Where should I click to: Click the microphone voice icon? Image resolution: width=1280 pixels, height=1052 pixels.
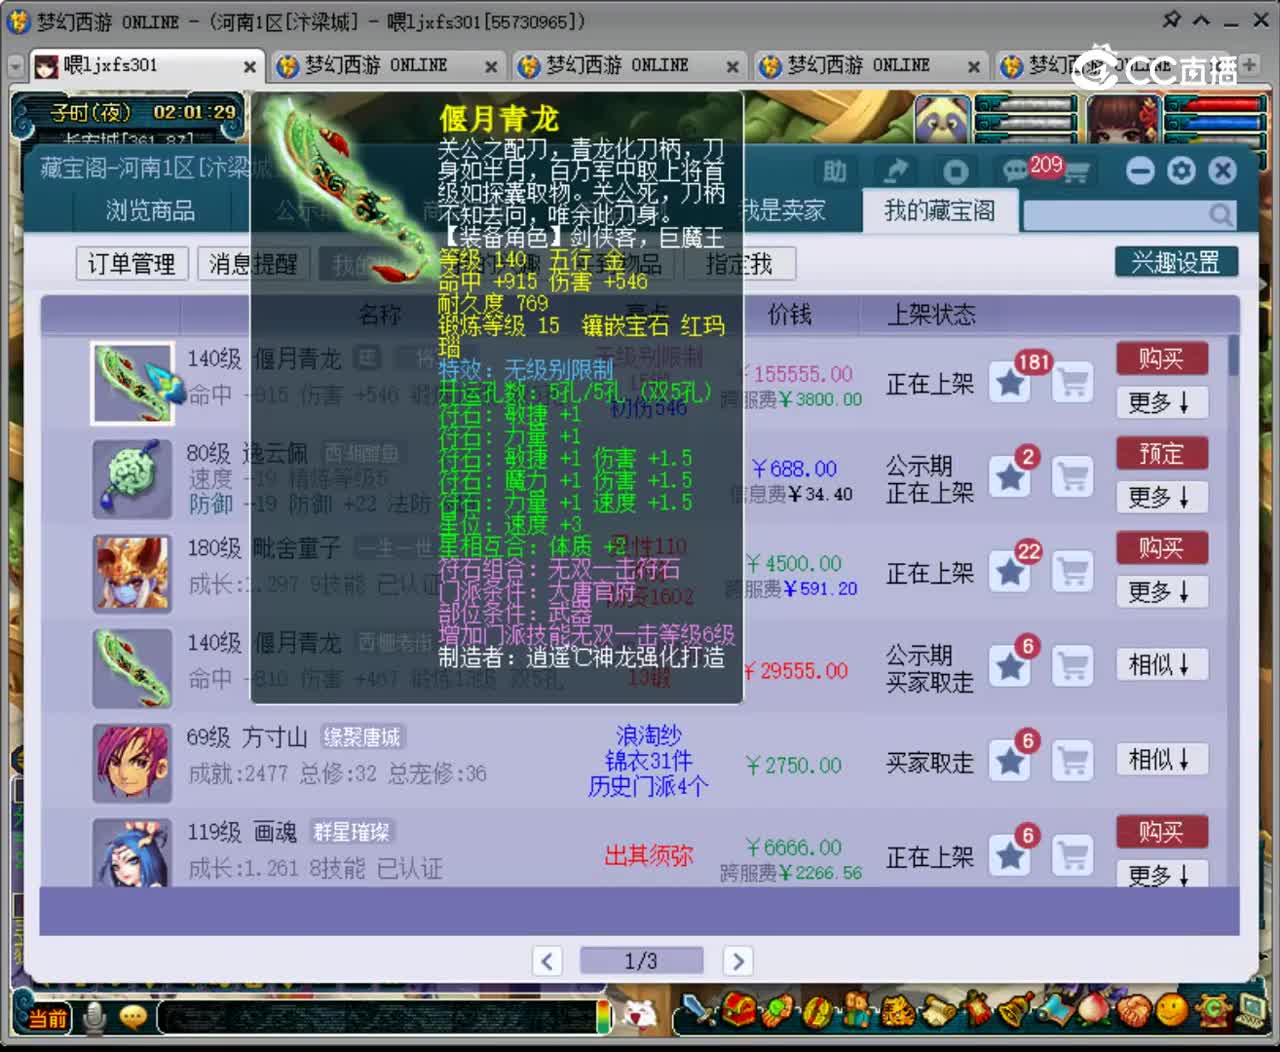pyautogui.click(x=96, y=1017)
